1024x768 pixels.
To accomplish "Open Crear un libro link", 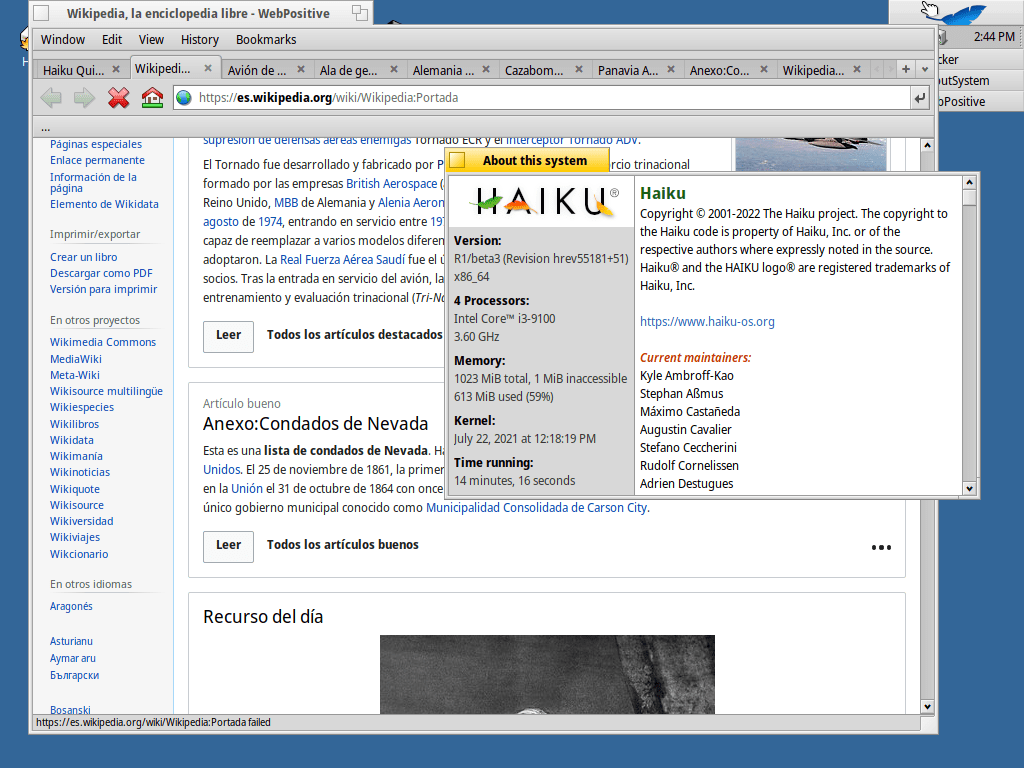I will (84, 257).
